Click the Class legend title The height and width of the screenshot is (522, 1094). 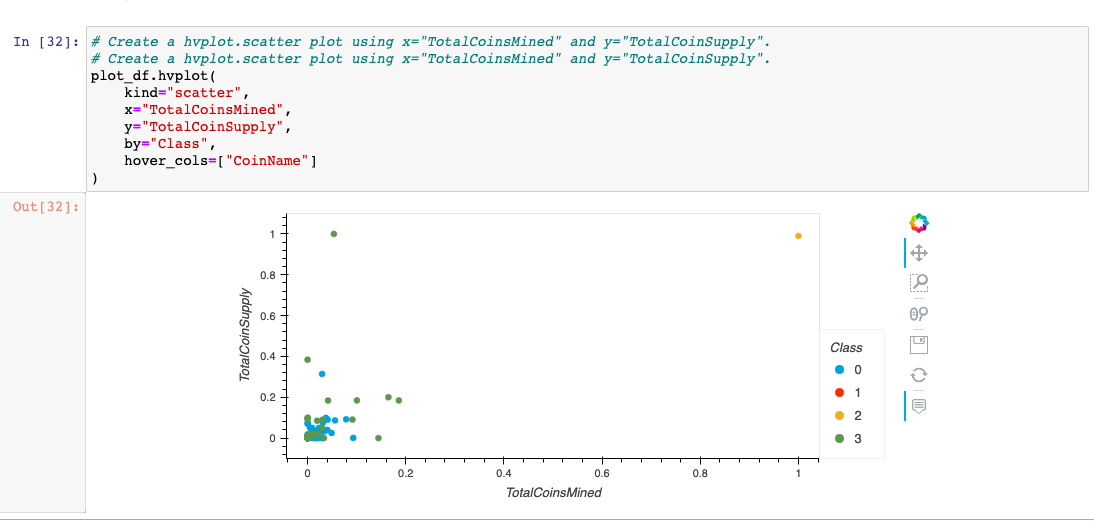pyautogui.click(x=846, y=348)
